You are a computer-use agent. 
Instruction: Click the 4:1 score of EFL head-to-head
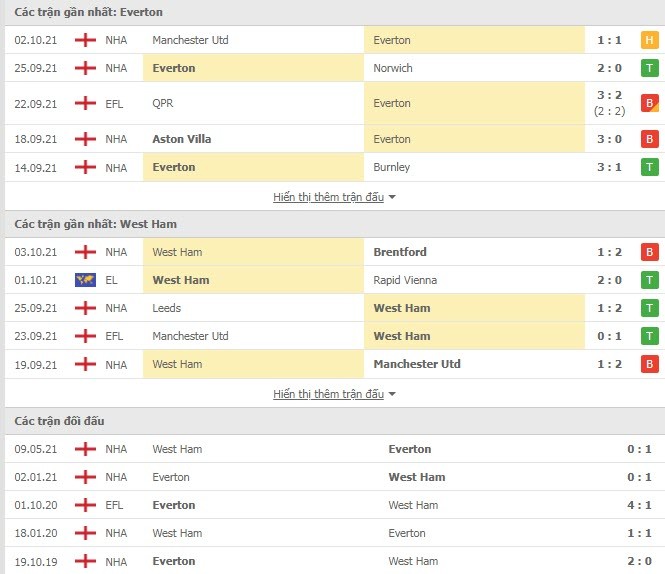click(639, 505)
